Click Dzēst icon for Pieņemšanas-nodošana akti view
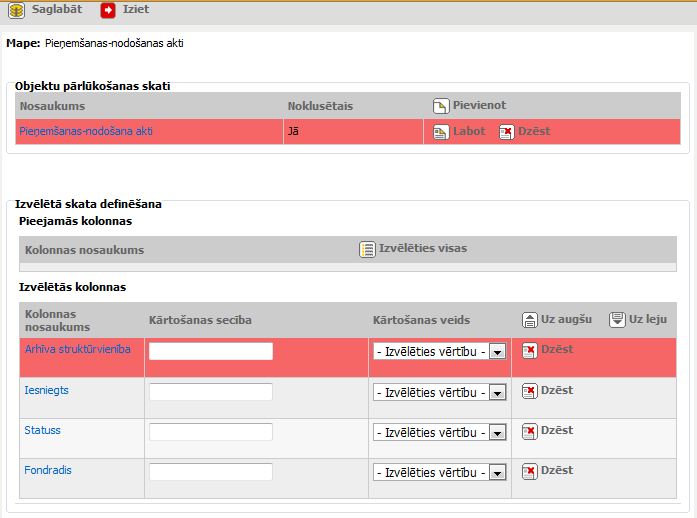Viewport: 697px width, 518px height. 507,132
